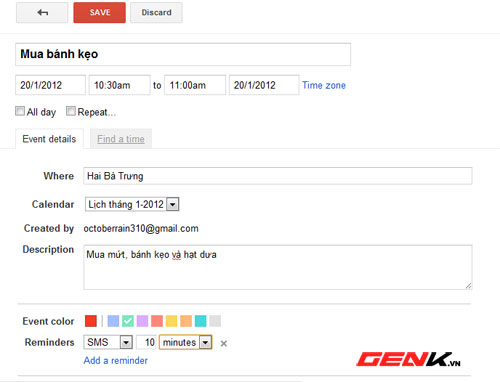Remove the SMS reminder with X icon
The image size is (500, 382).
tap(224, 343)
